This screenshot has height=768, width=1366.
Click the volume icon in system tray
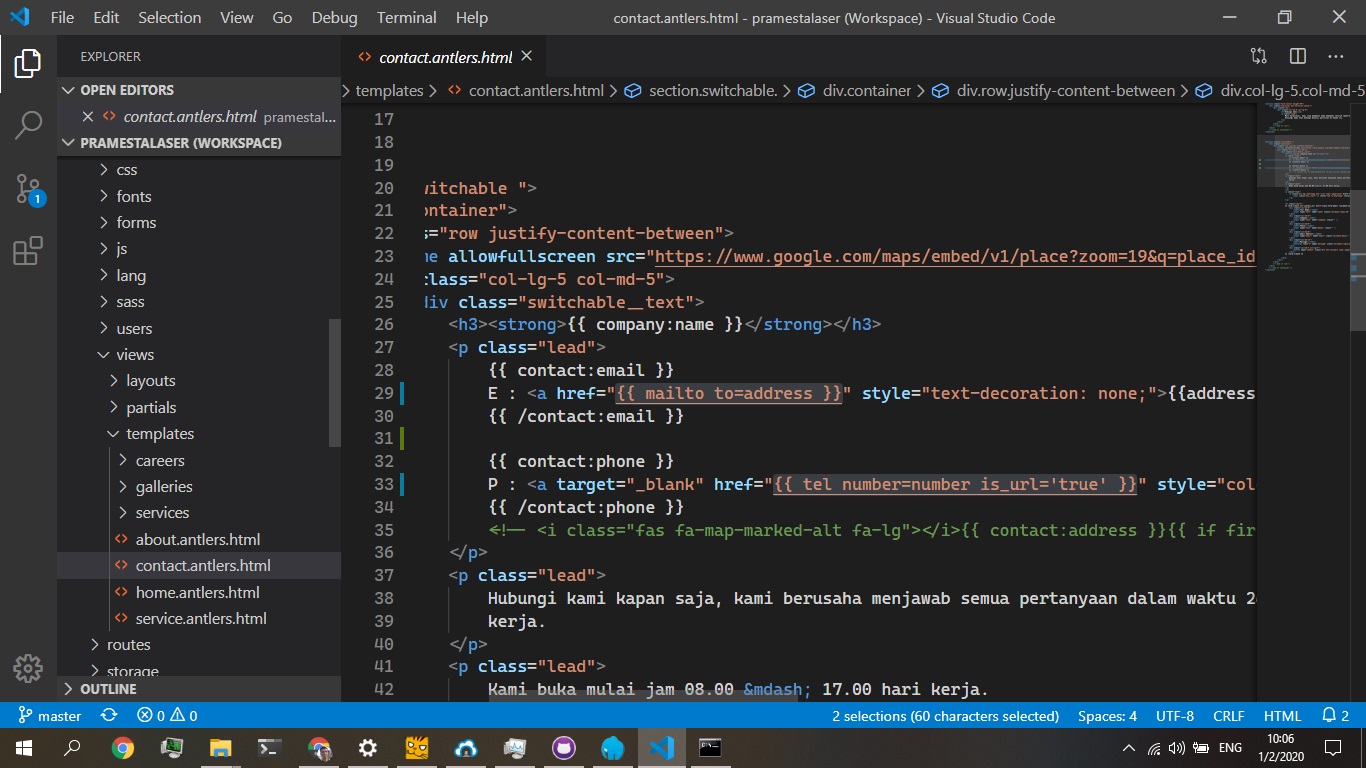[1177, 748]
